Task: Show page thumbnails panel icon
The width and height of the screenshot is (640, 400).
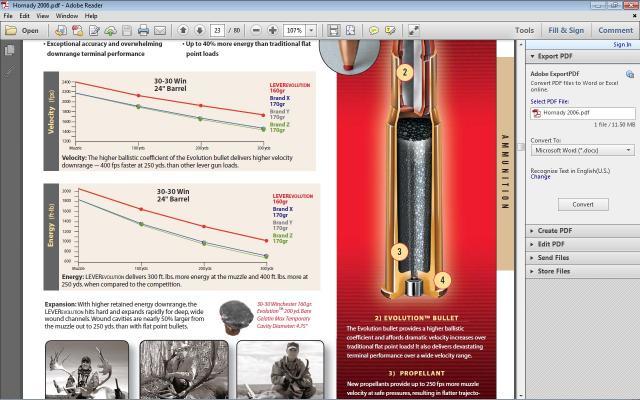Action: pyautogui.click(x=9, y=50)
